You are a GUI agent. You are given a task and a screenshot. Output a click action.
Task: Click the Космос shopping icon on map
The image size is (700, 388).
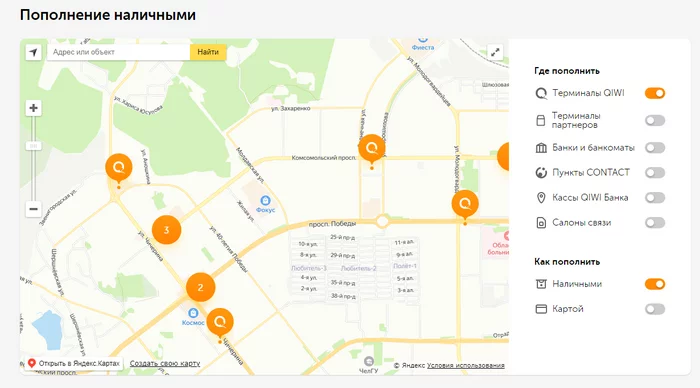pos(193,313)
